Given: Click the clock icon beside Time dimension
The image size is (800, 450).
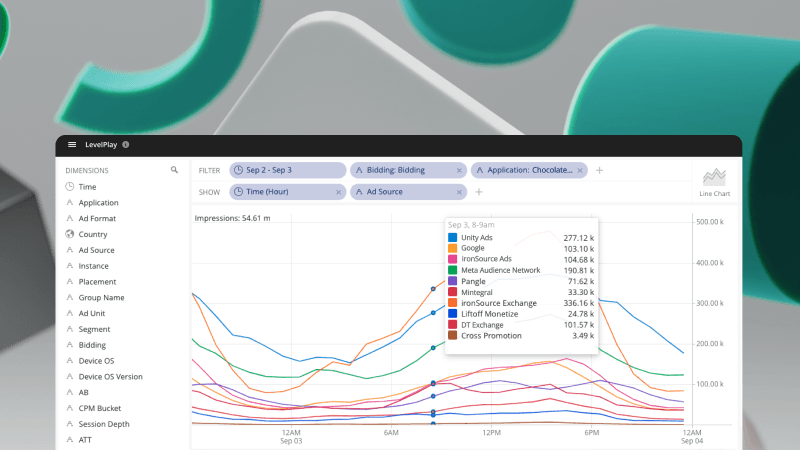Looking at the screenshot, I should [70, 187].
